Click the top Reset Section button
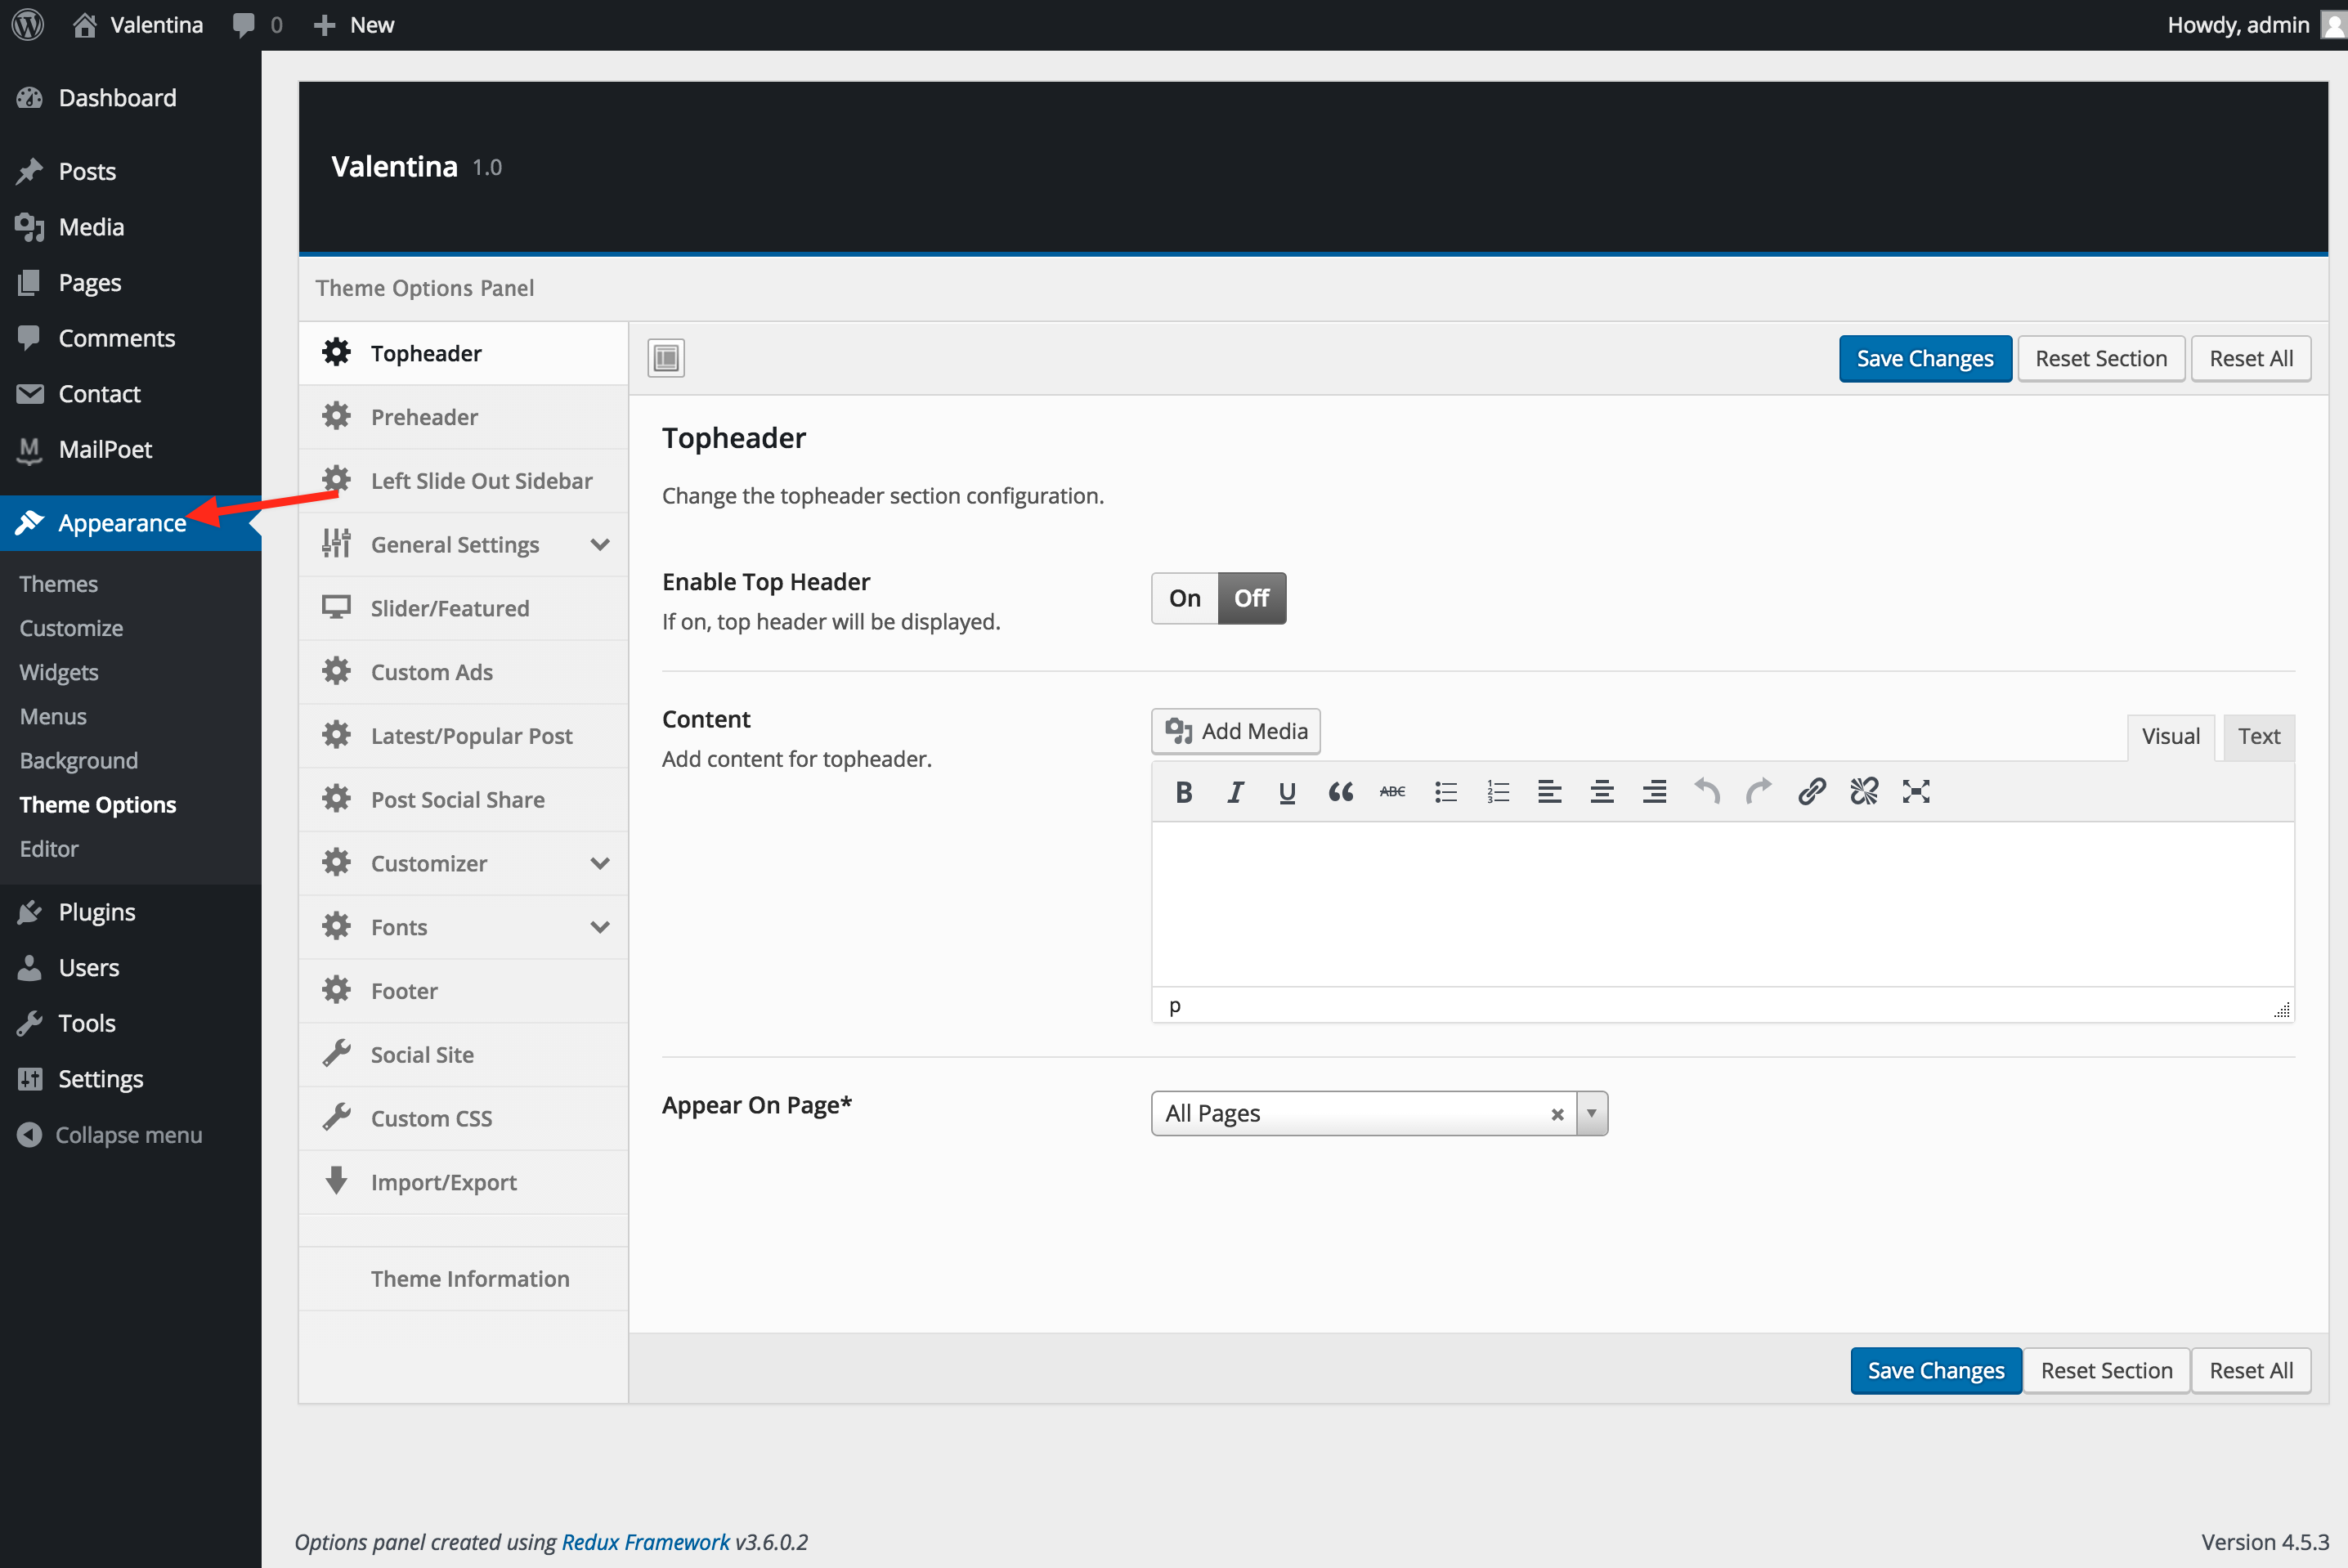The image size is (2348, 1568). click(2101, 358)
